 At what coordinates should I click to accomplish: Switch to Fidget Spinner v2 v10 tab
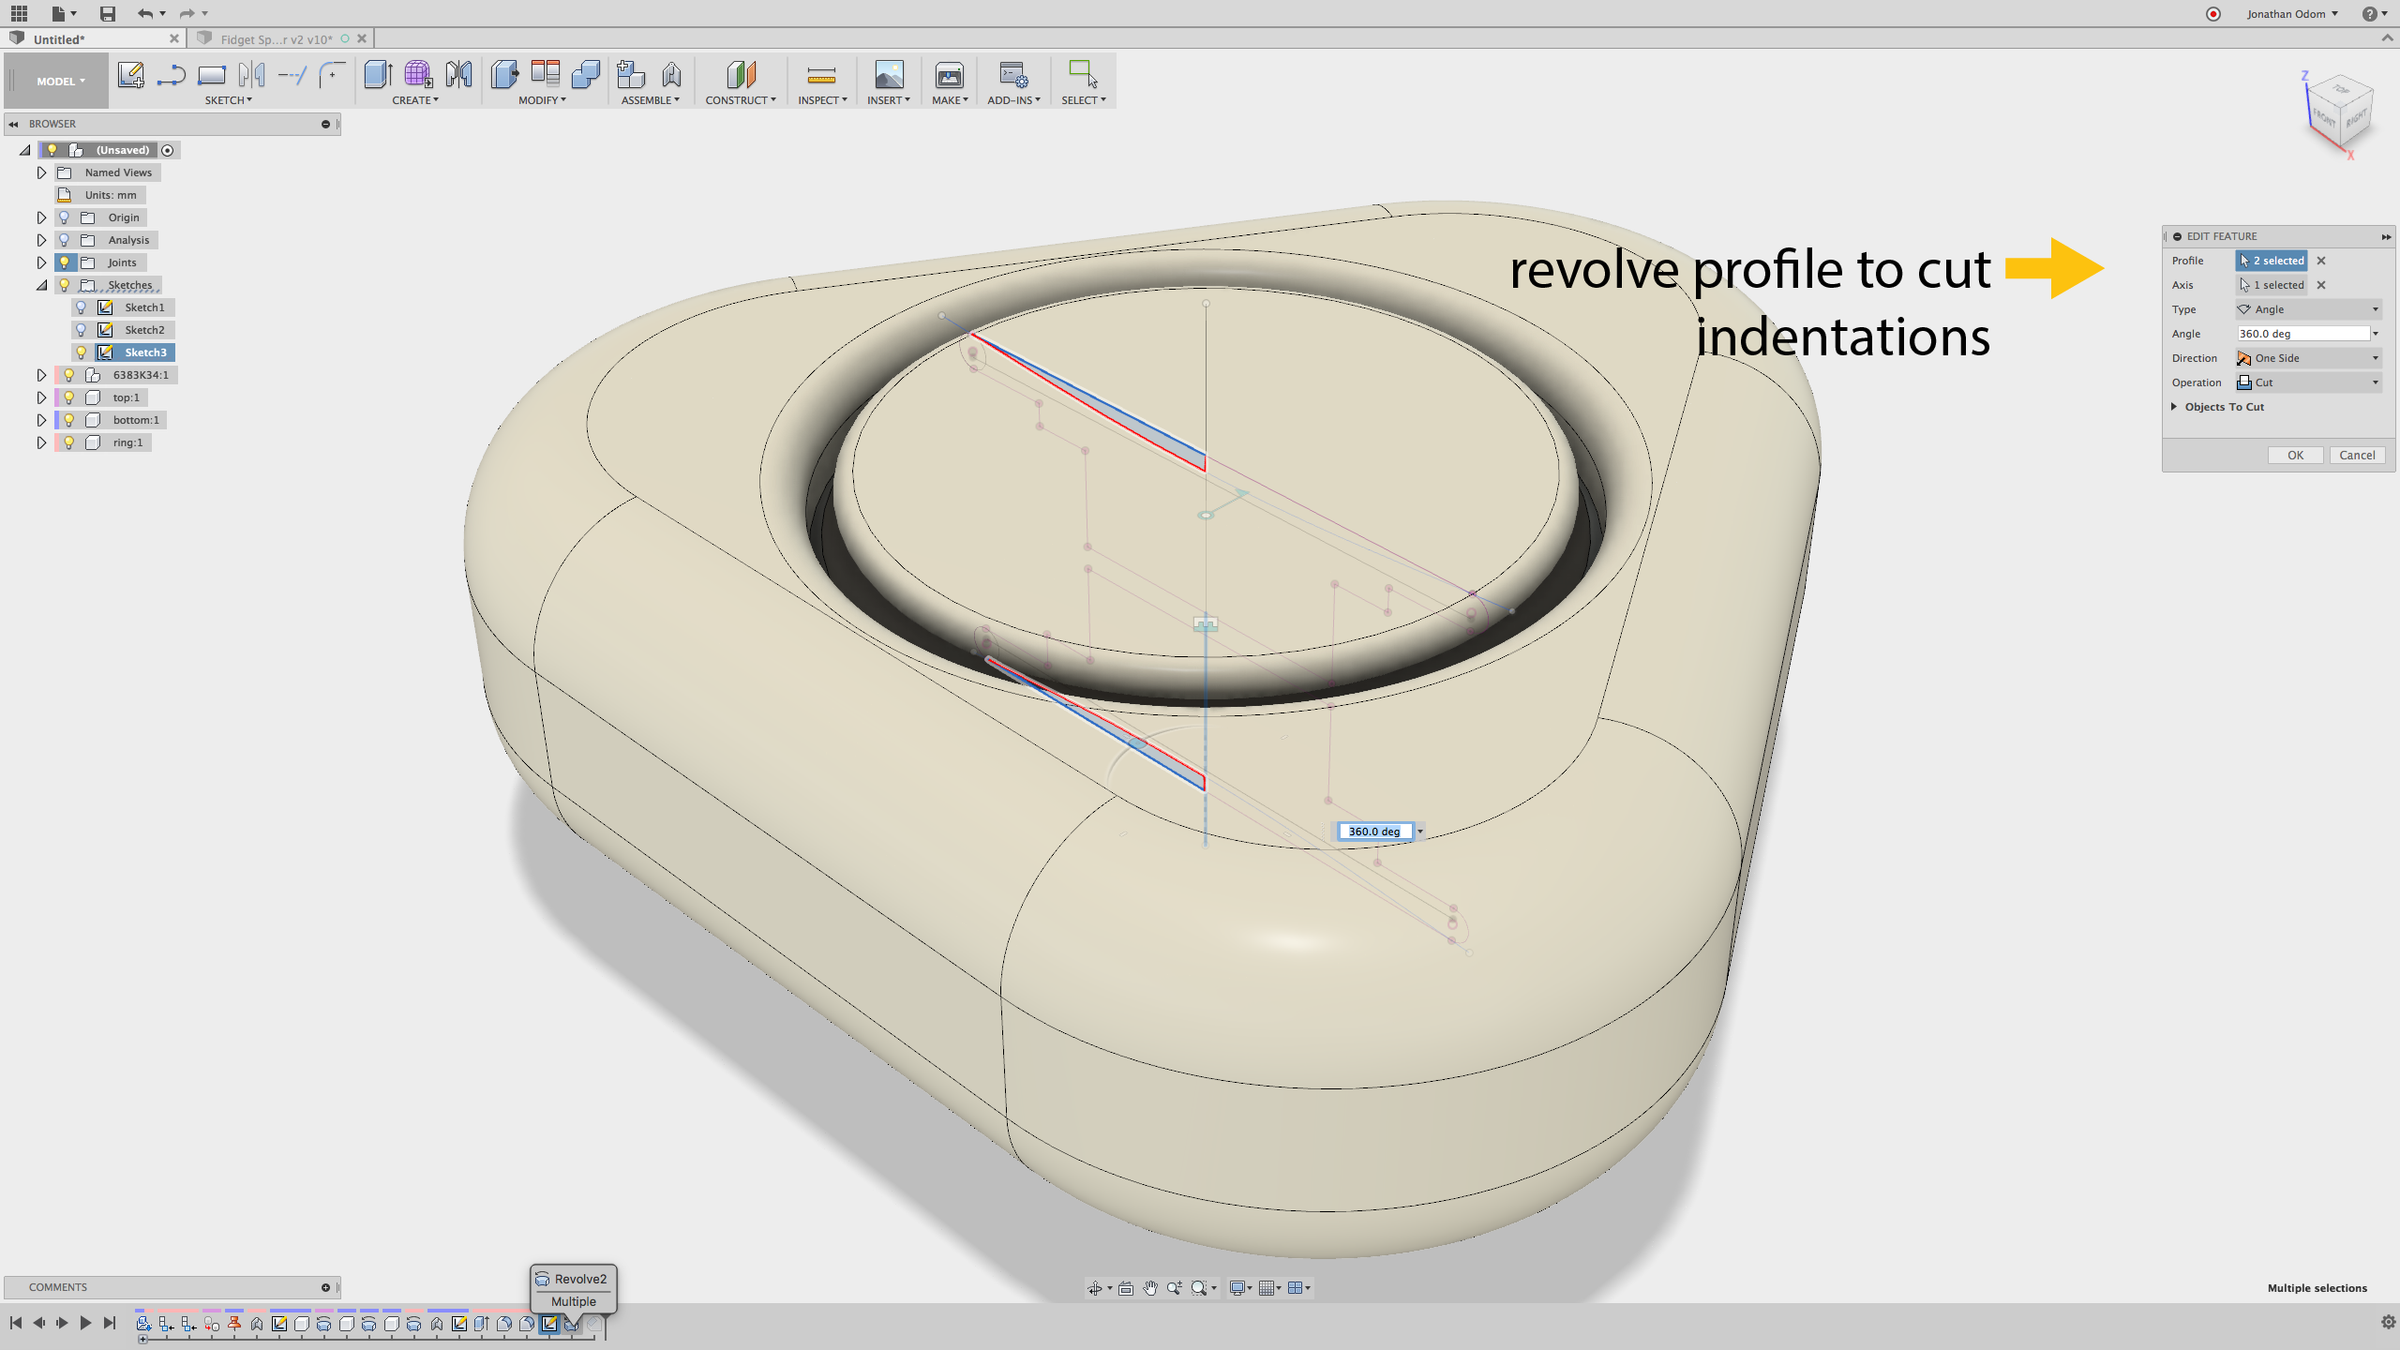(275, 39)
